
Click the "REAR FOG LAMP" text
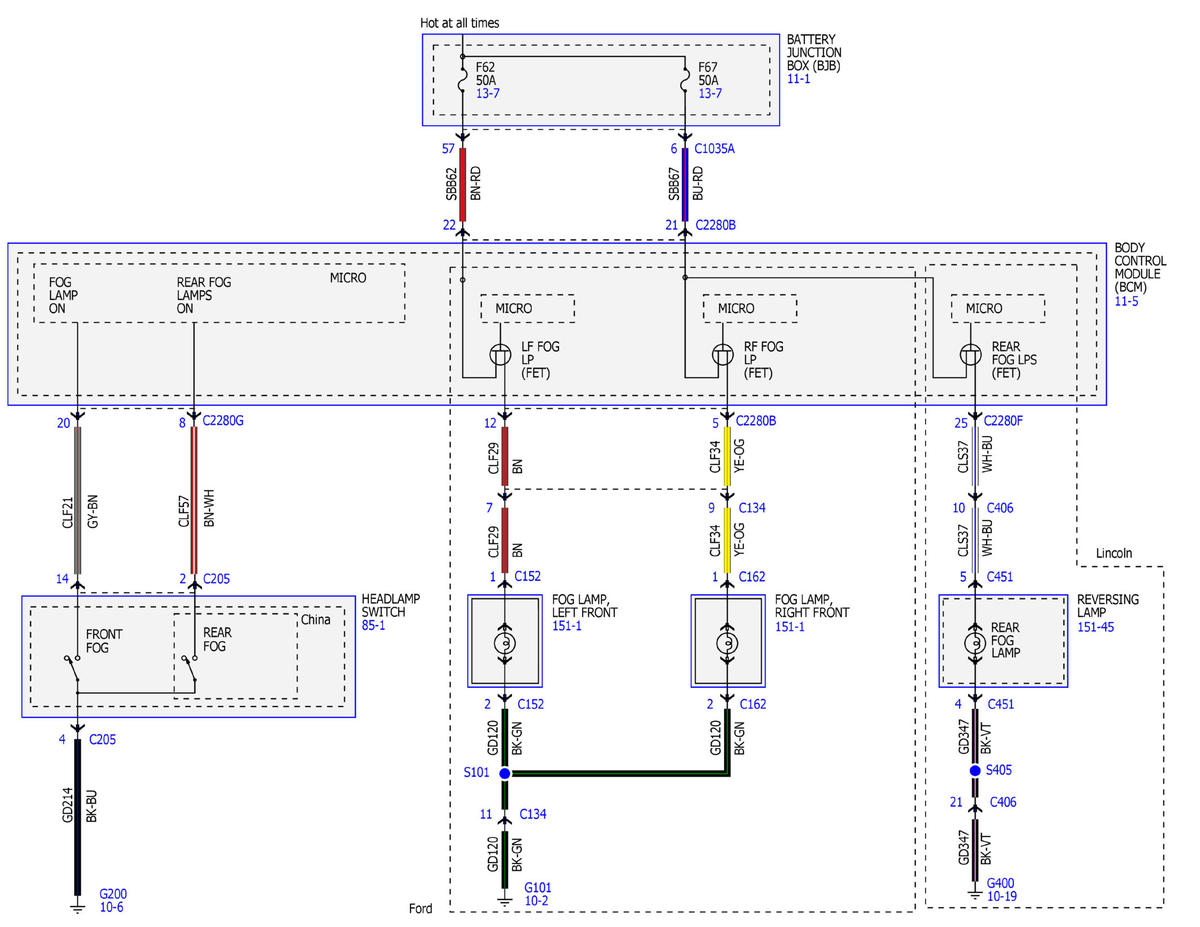1005,640
